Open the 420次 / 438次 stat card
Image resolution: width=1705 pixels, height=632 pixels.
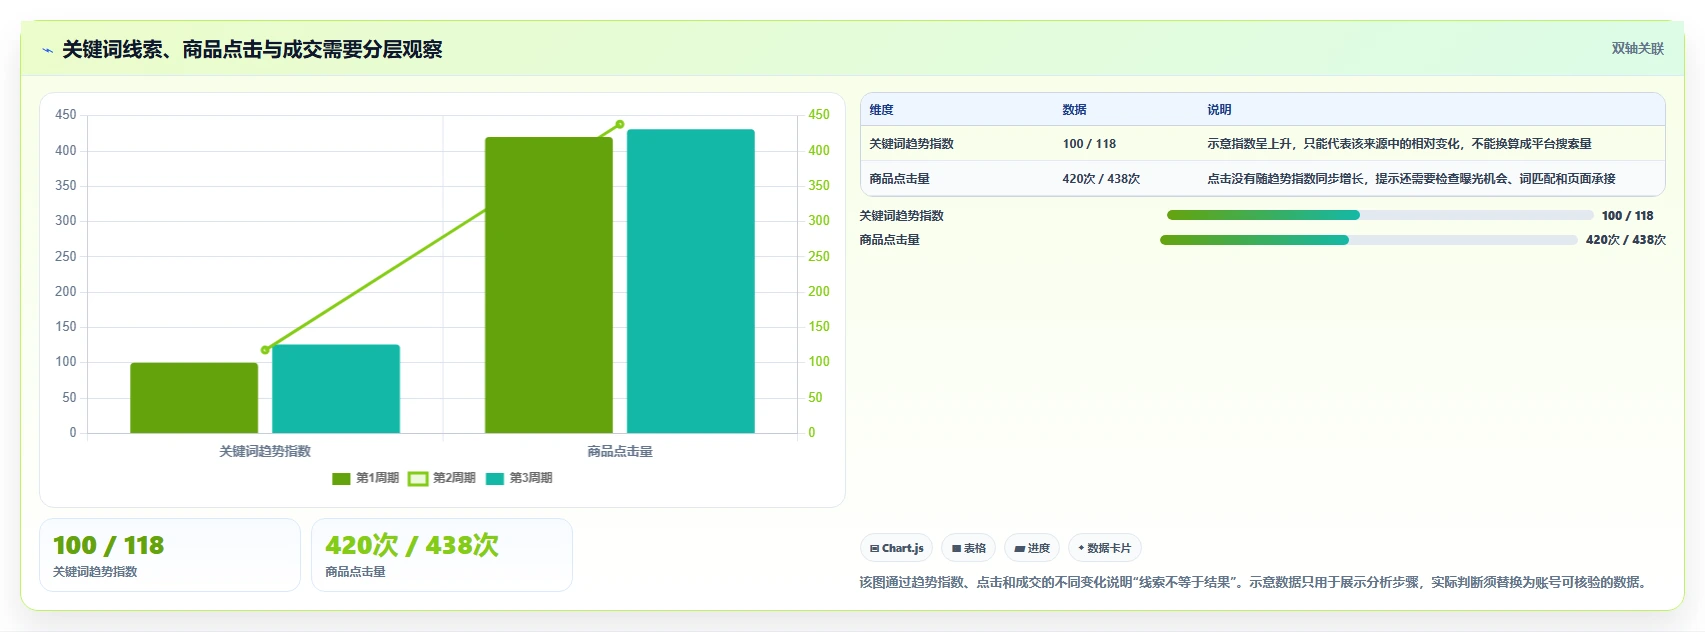pos(442,555)
